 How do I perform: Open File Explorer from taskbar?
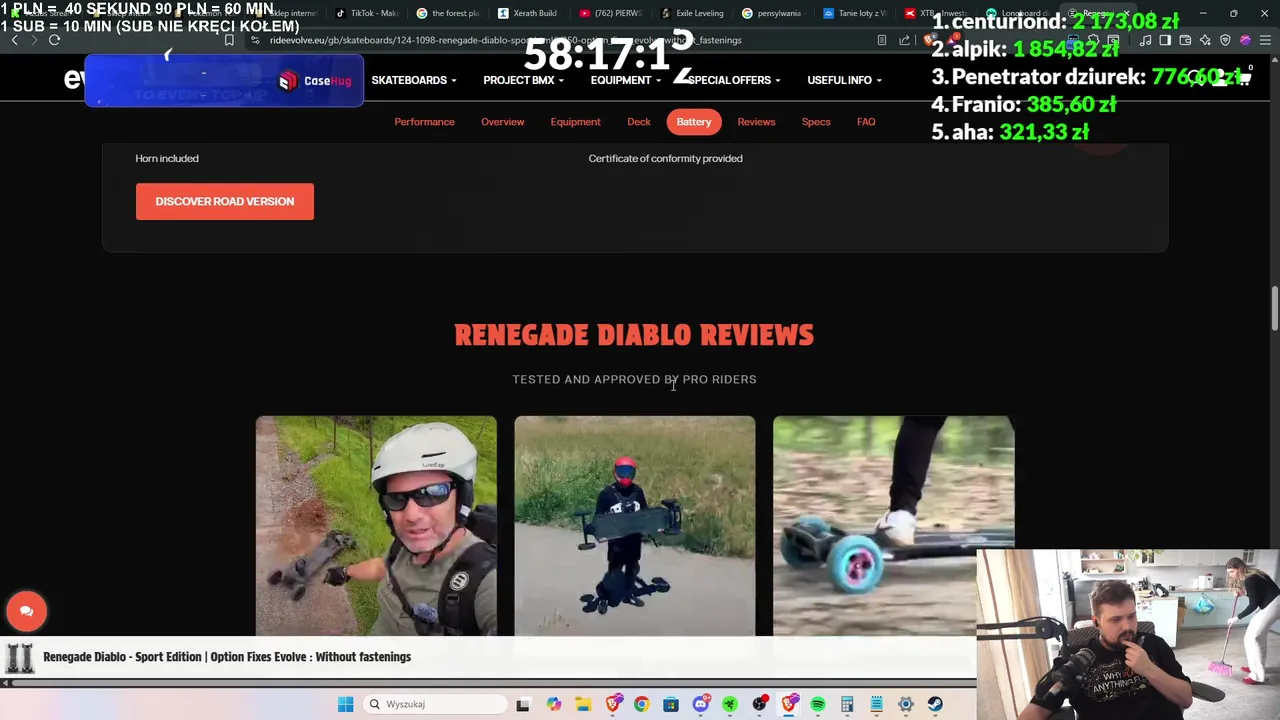(583, 704)
